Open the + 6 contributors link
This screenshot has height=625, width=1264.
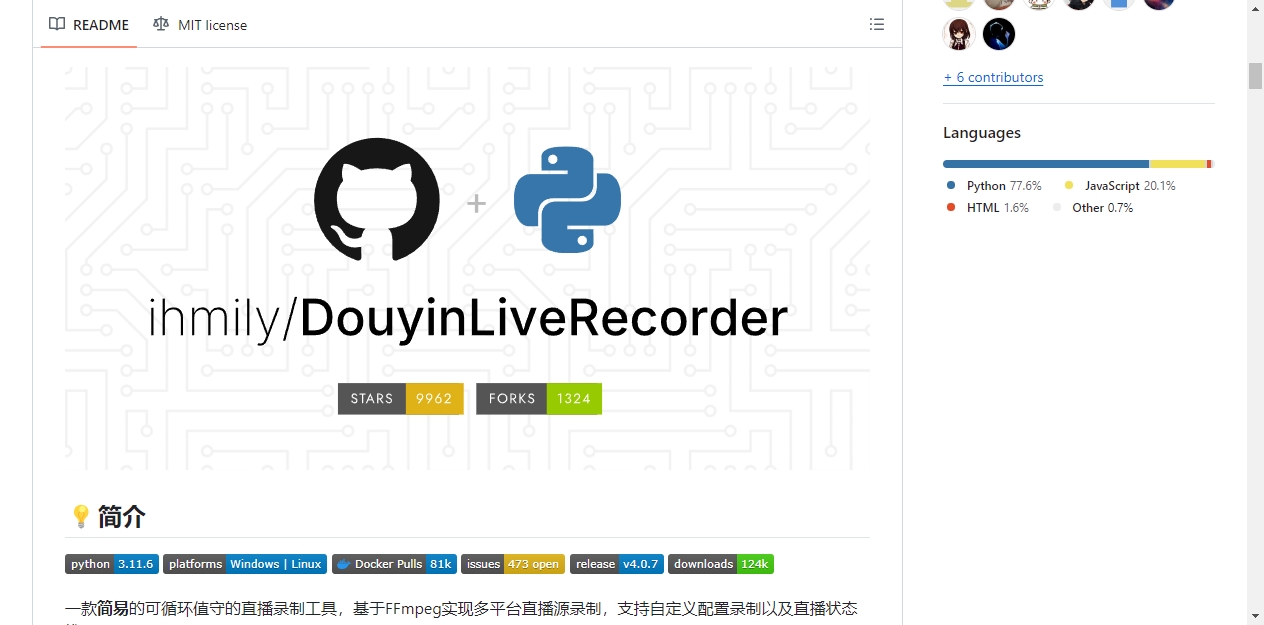point(993,77)
